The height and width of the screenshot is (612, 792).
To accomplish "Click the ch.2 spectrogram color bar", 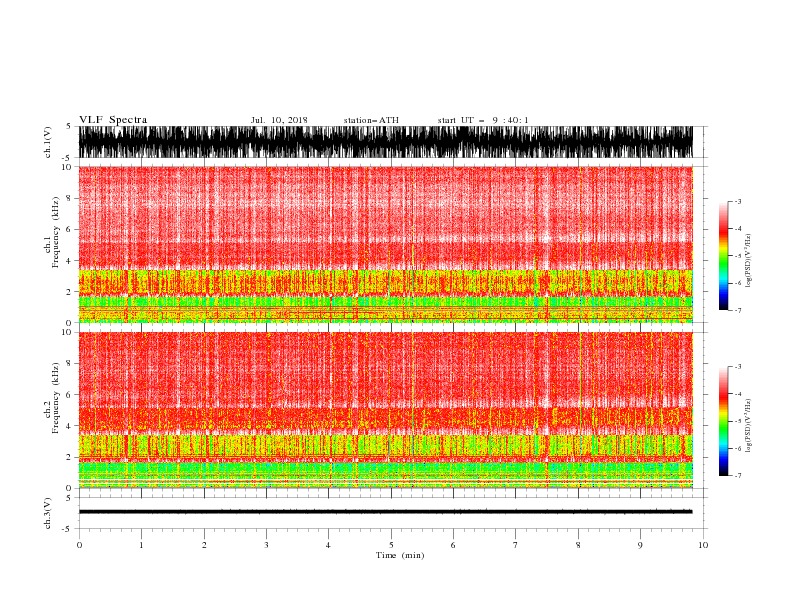I will pyautogui.click(x=724, y=421).
